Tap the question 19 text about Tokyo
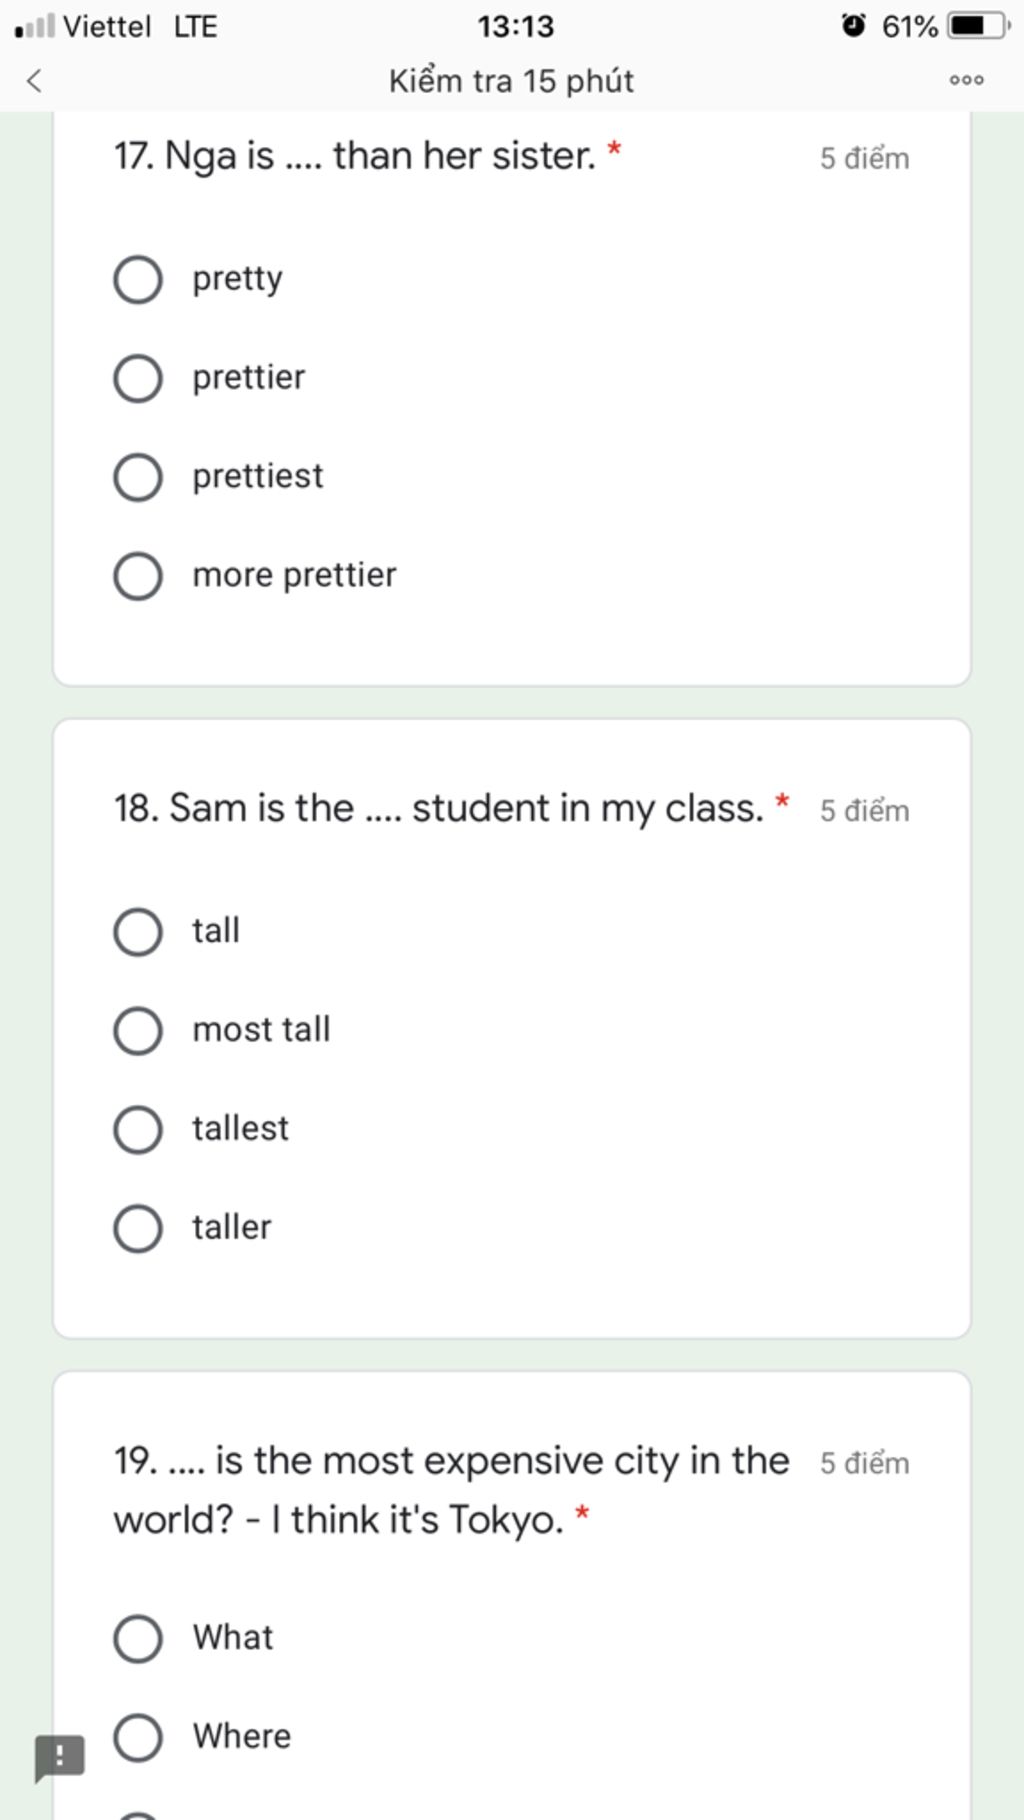The height and width of the screenshot is (1820, 1024). pyautogui.click(x=451, y=1490)
